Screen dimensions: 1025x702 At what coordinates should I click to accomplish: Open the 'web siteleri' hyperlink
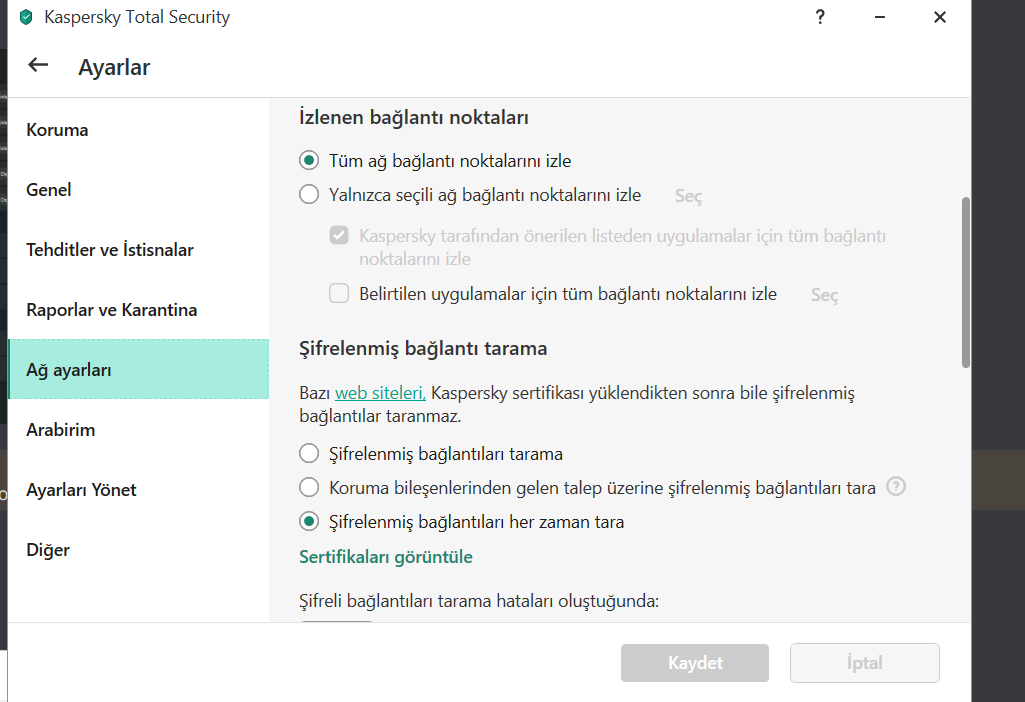pyautogui.click(x=380, y=393)
